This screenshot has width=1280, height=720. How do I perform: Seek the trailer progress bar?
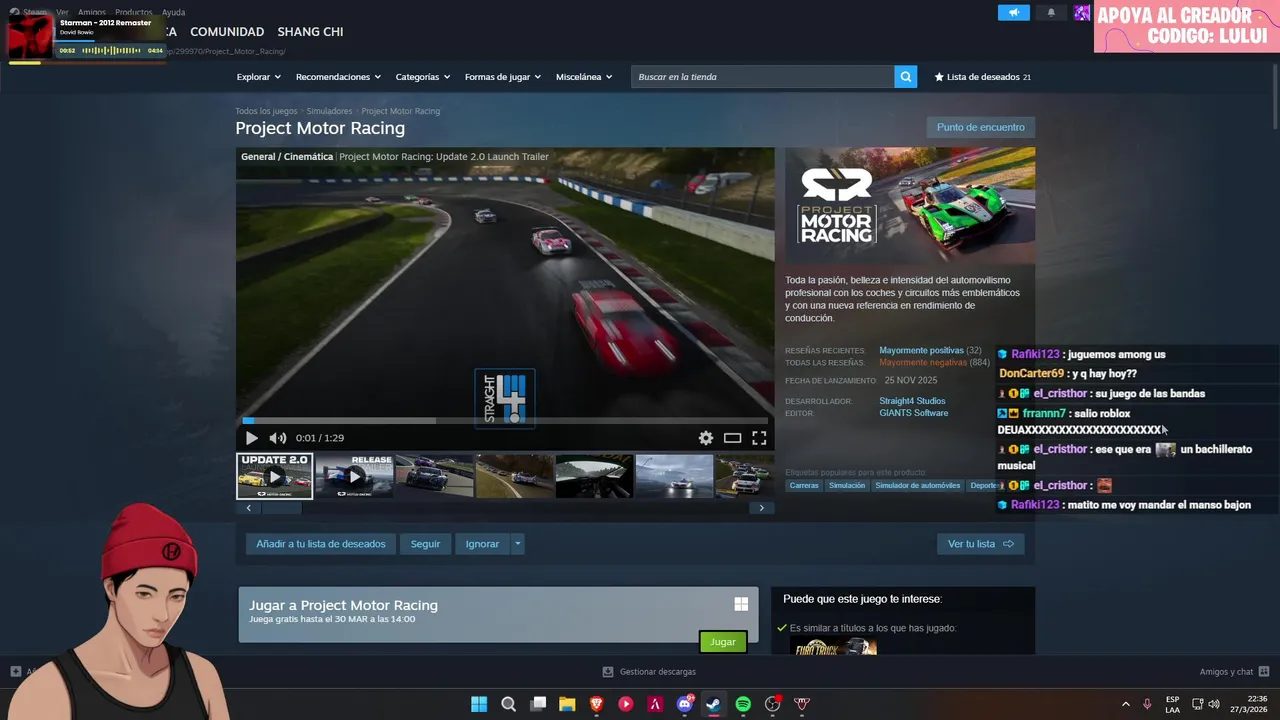tap(505, 421)
